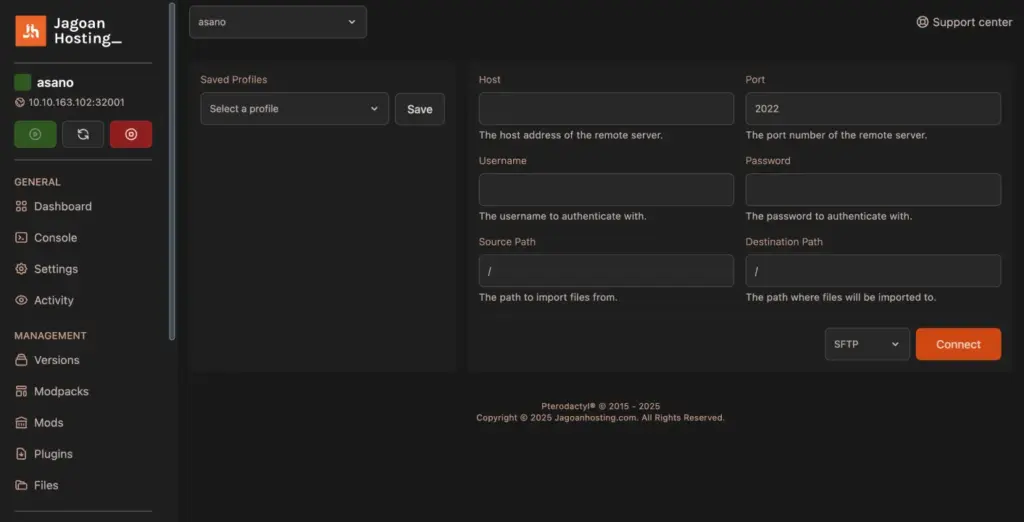This screenshot has width=1024, height=522.
Task: Click the Mods icon in sidebar
Action: click(x=21, y=423)
